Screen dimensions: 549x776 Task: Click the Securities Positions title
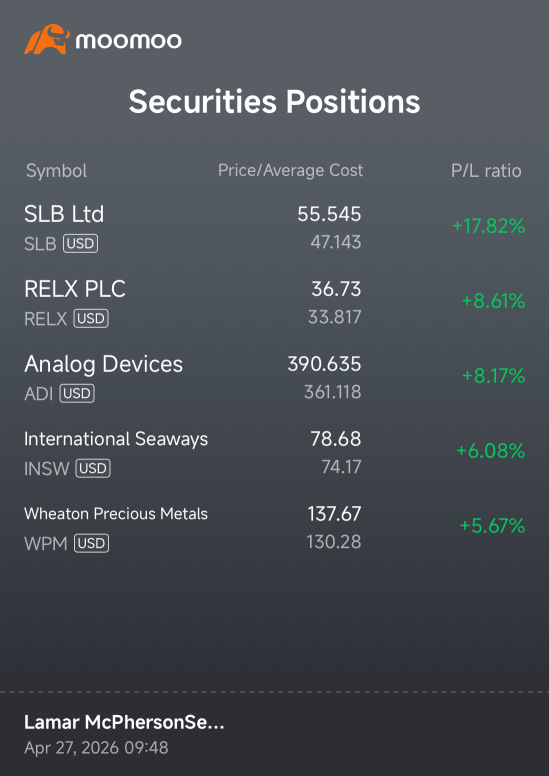click(274, 102)
